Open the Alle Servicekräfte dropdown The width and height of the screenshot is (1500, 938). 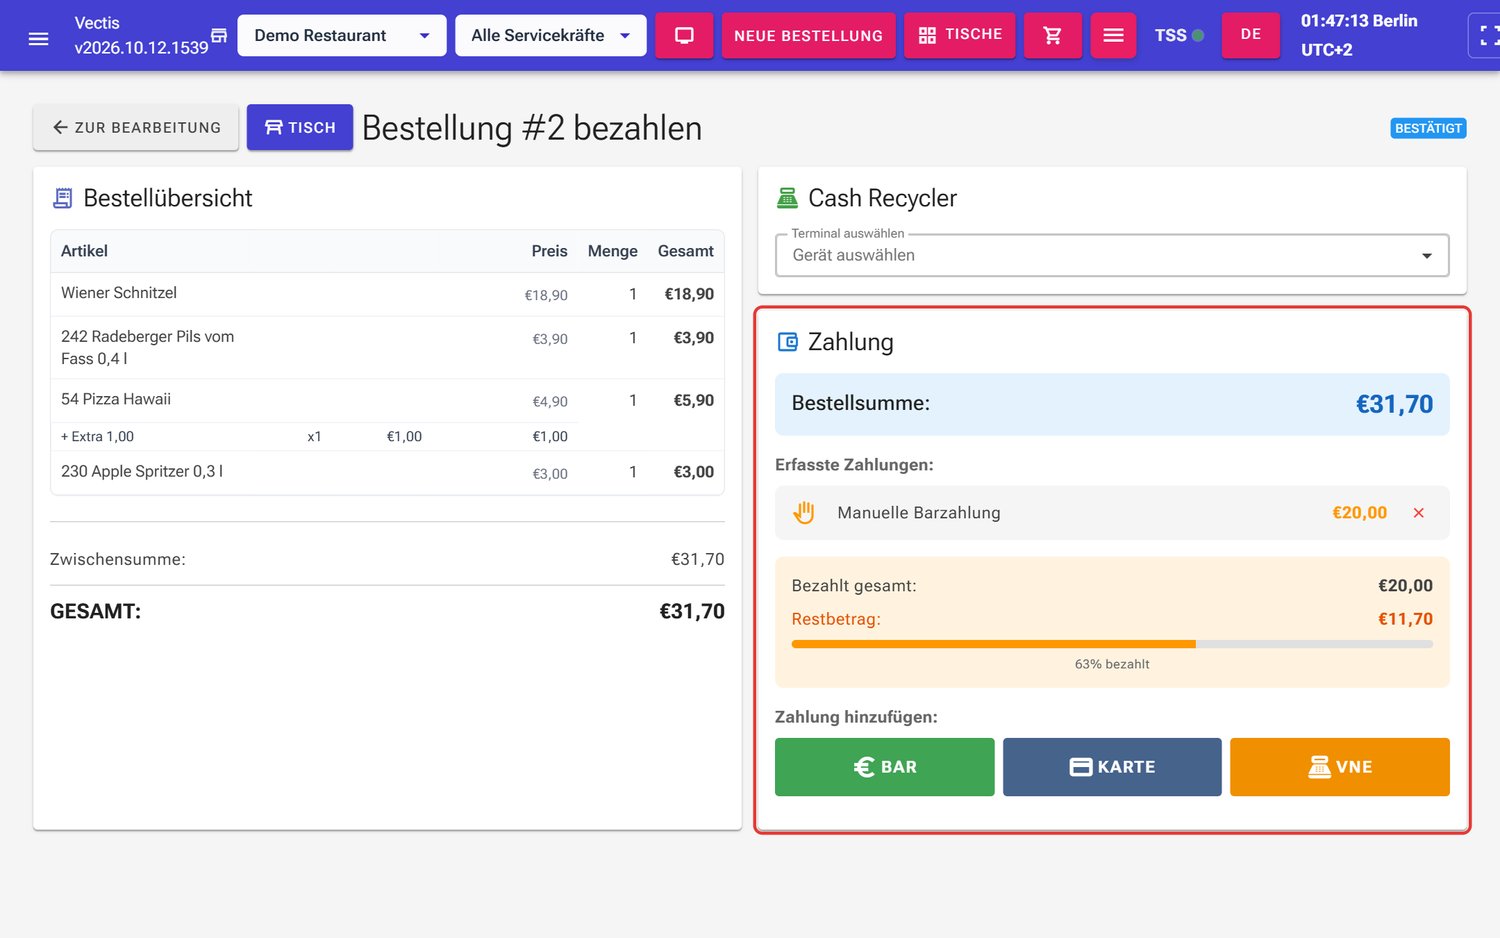click(551, 35)
